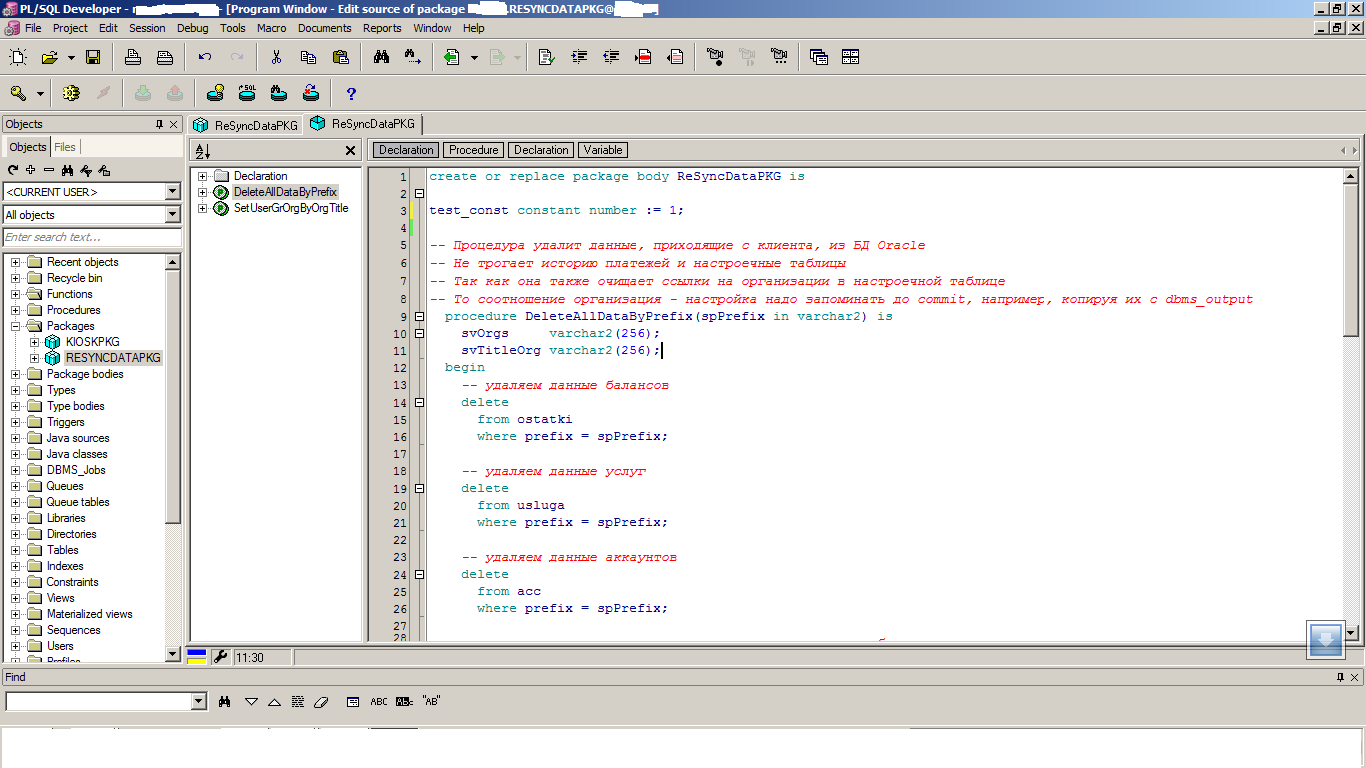The width and height of the screenshot is (1366, 768).
Task: Switch to the Files tab
Action: (x=64, y=147)
